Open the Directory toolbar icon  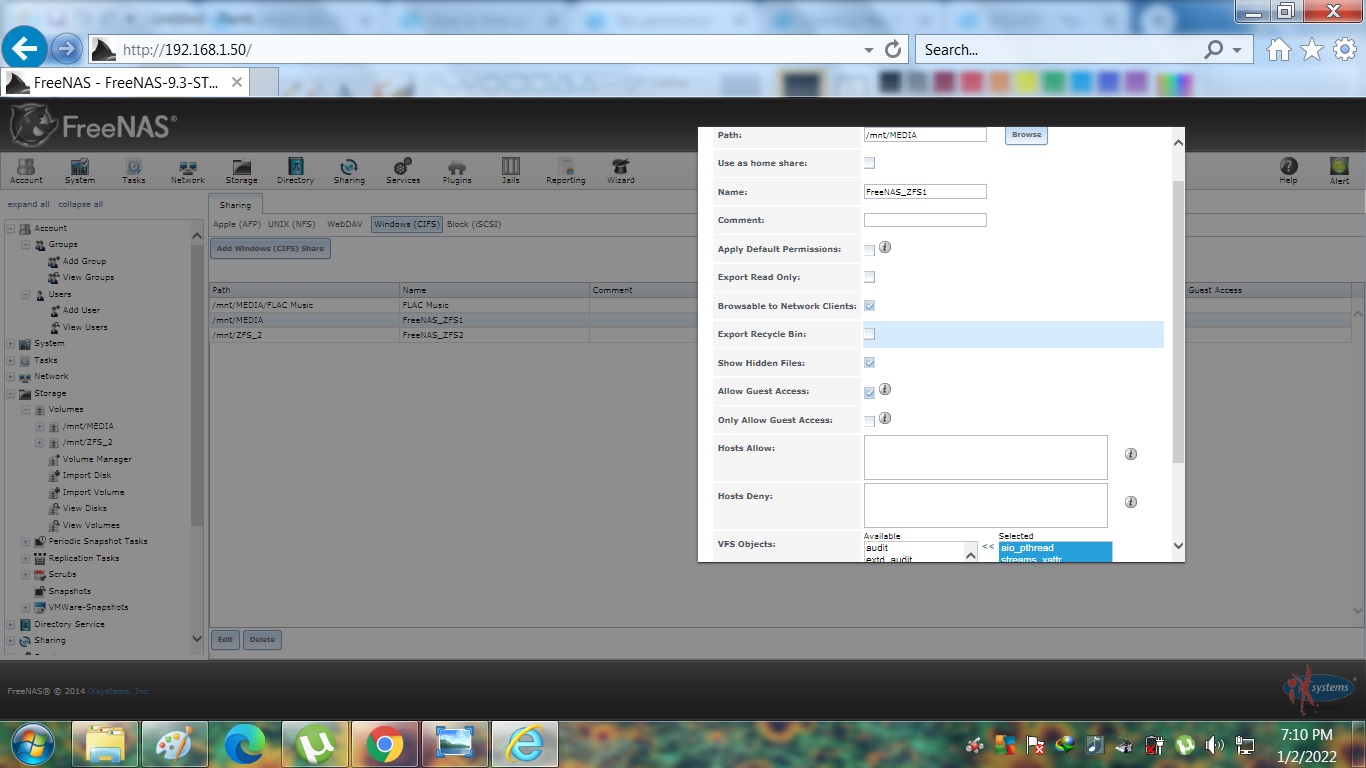point(295,171)
